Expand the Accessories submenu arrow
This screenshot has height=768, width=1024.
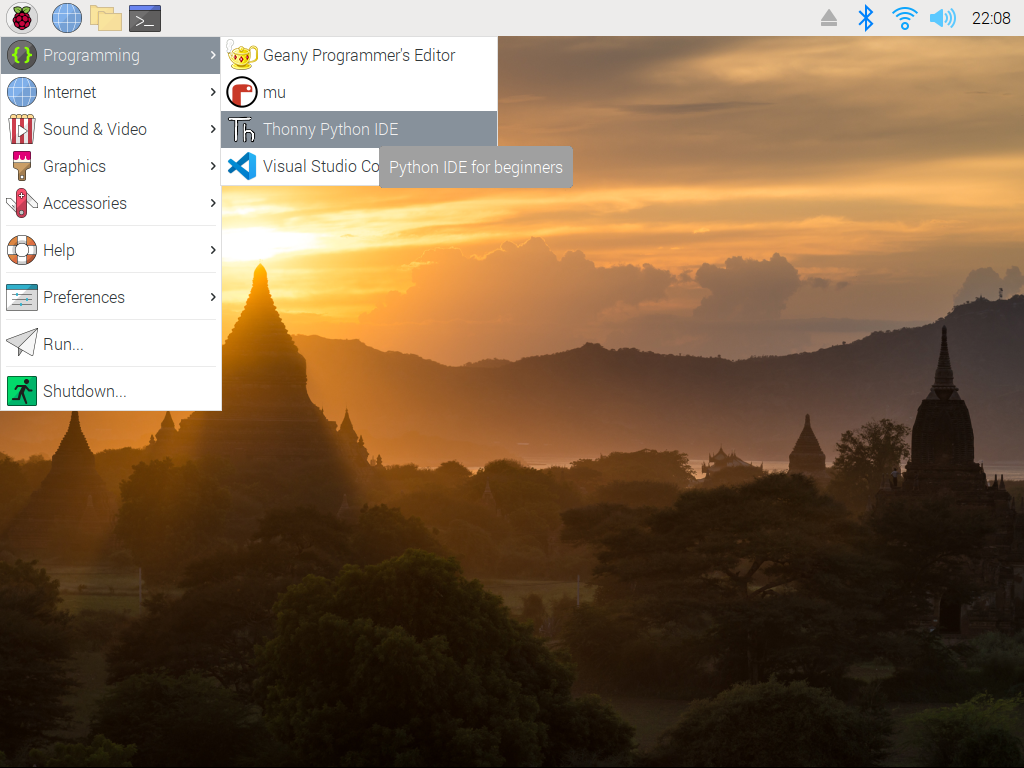tap(213, 203)
